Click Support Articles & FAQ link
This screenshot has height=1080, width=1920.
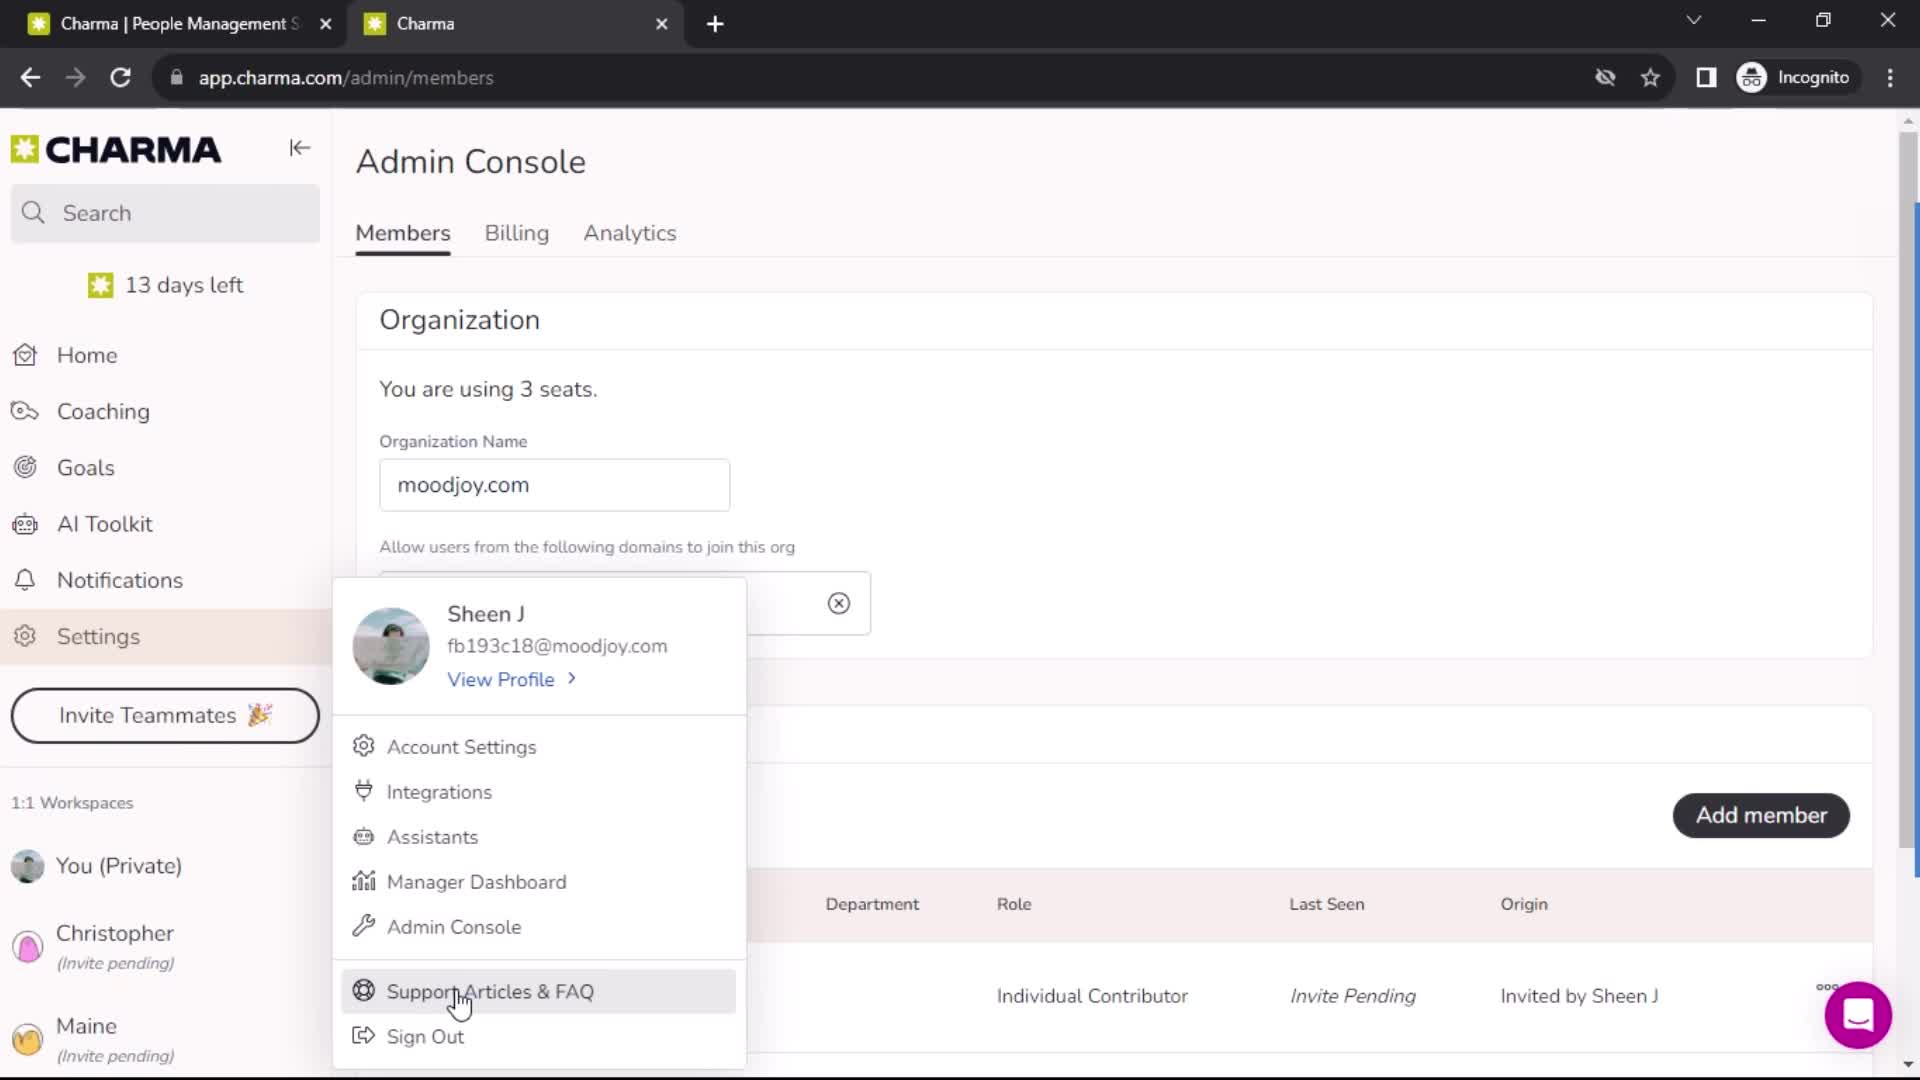[x=491, y=992]
